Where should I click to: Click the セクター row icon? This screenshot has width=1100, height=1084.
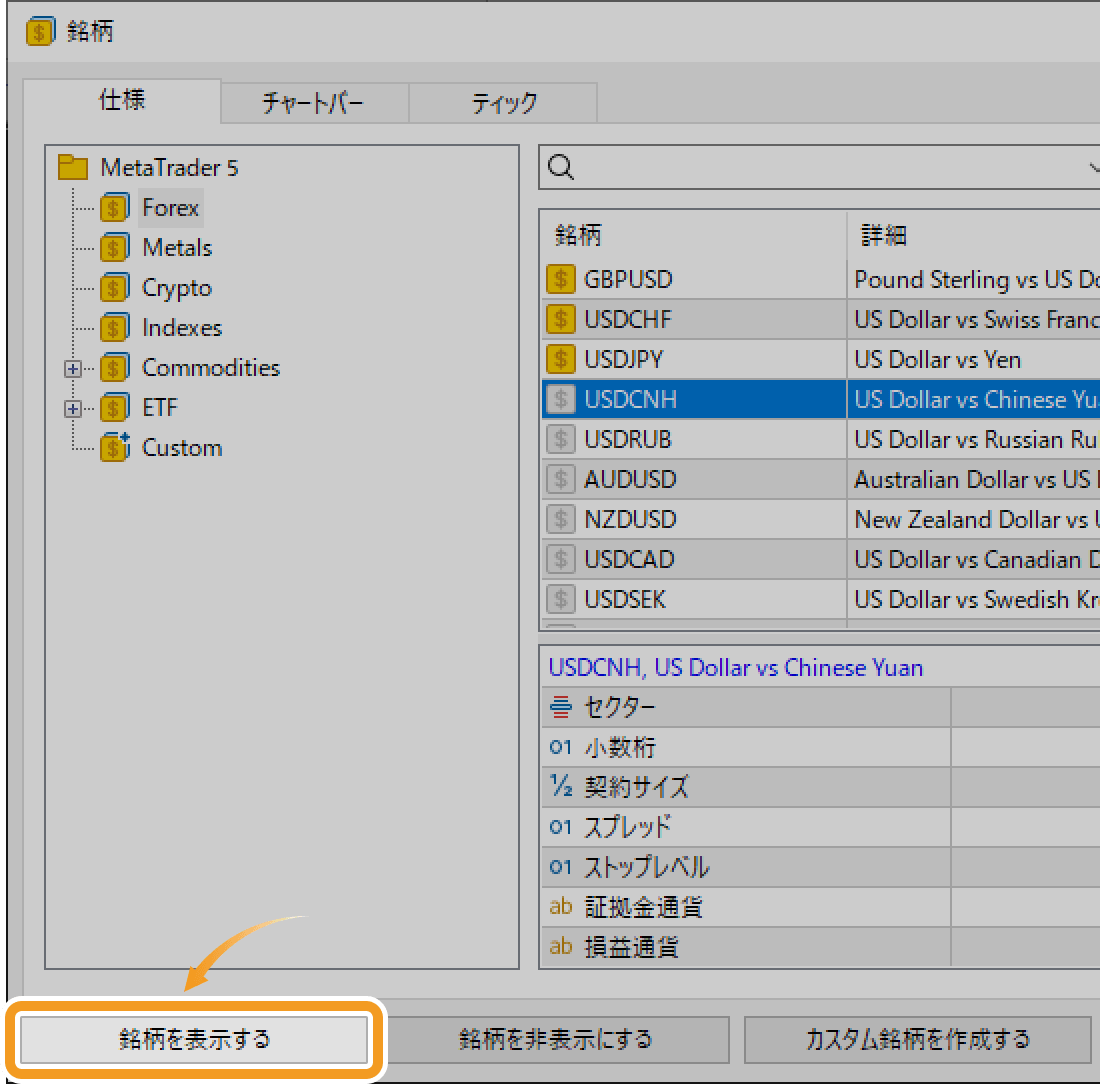pyautogui.click(x=561, y=707)
